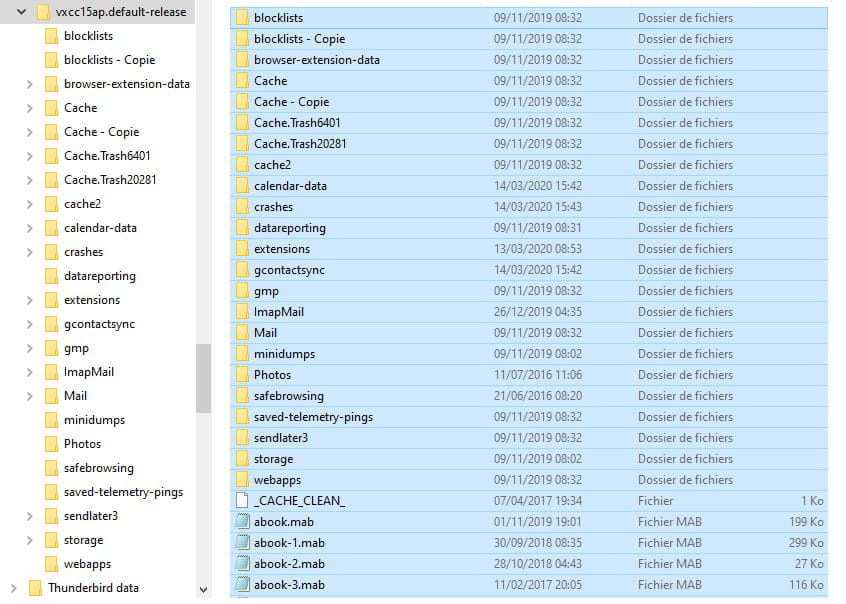The image size is (846, 604).
Task: Click the webapps folder icon in file list
Action: pos(242,480)
